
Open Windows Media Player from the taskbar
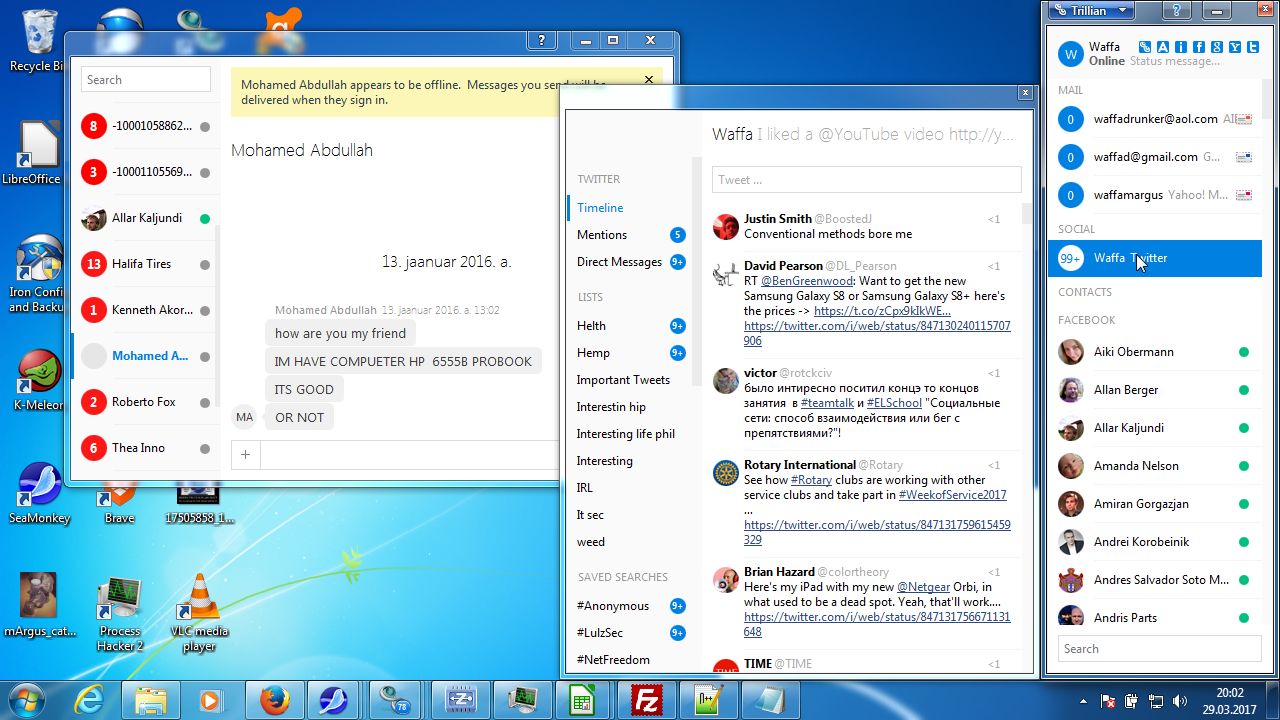pos(212,700)
